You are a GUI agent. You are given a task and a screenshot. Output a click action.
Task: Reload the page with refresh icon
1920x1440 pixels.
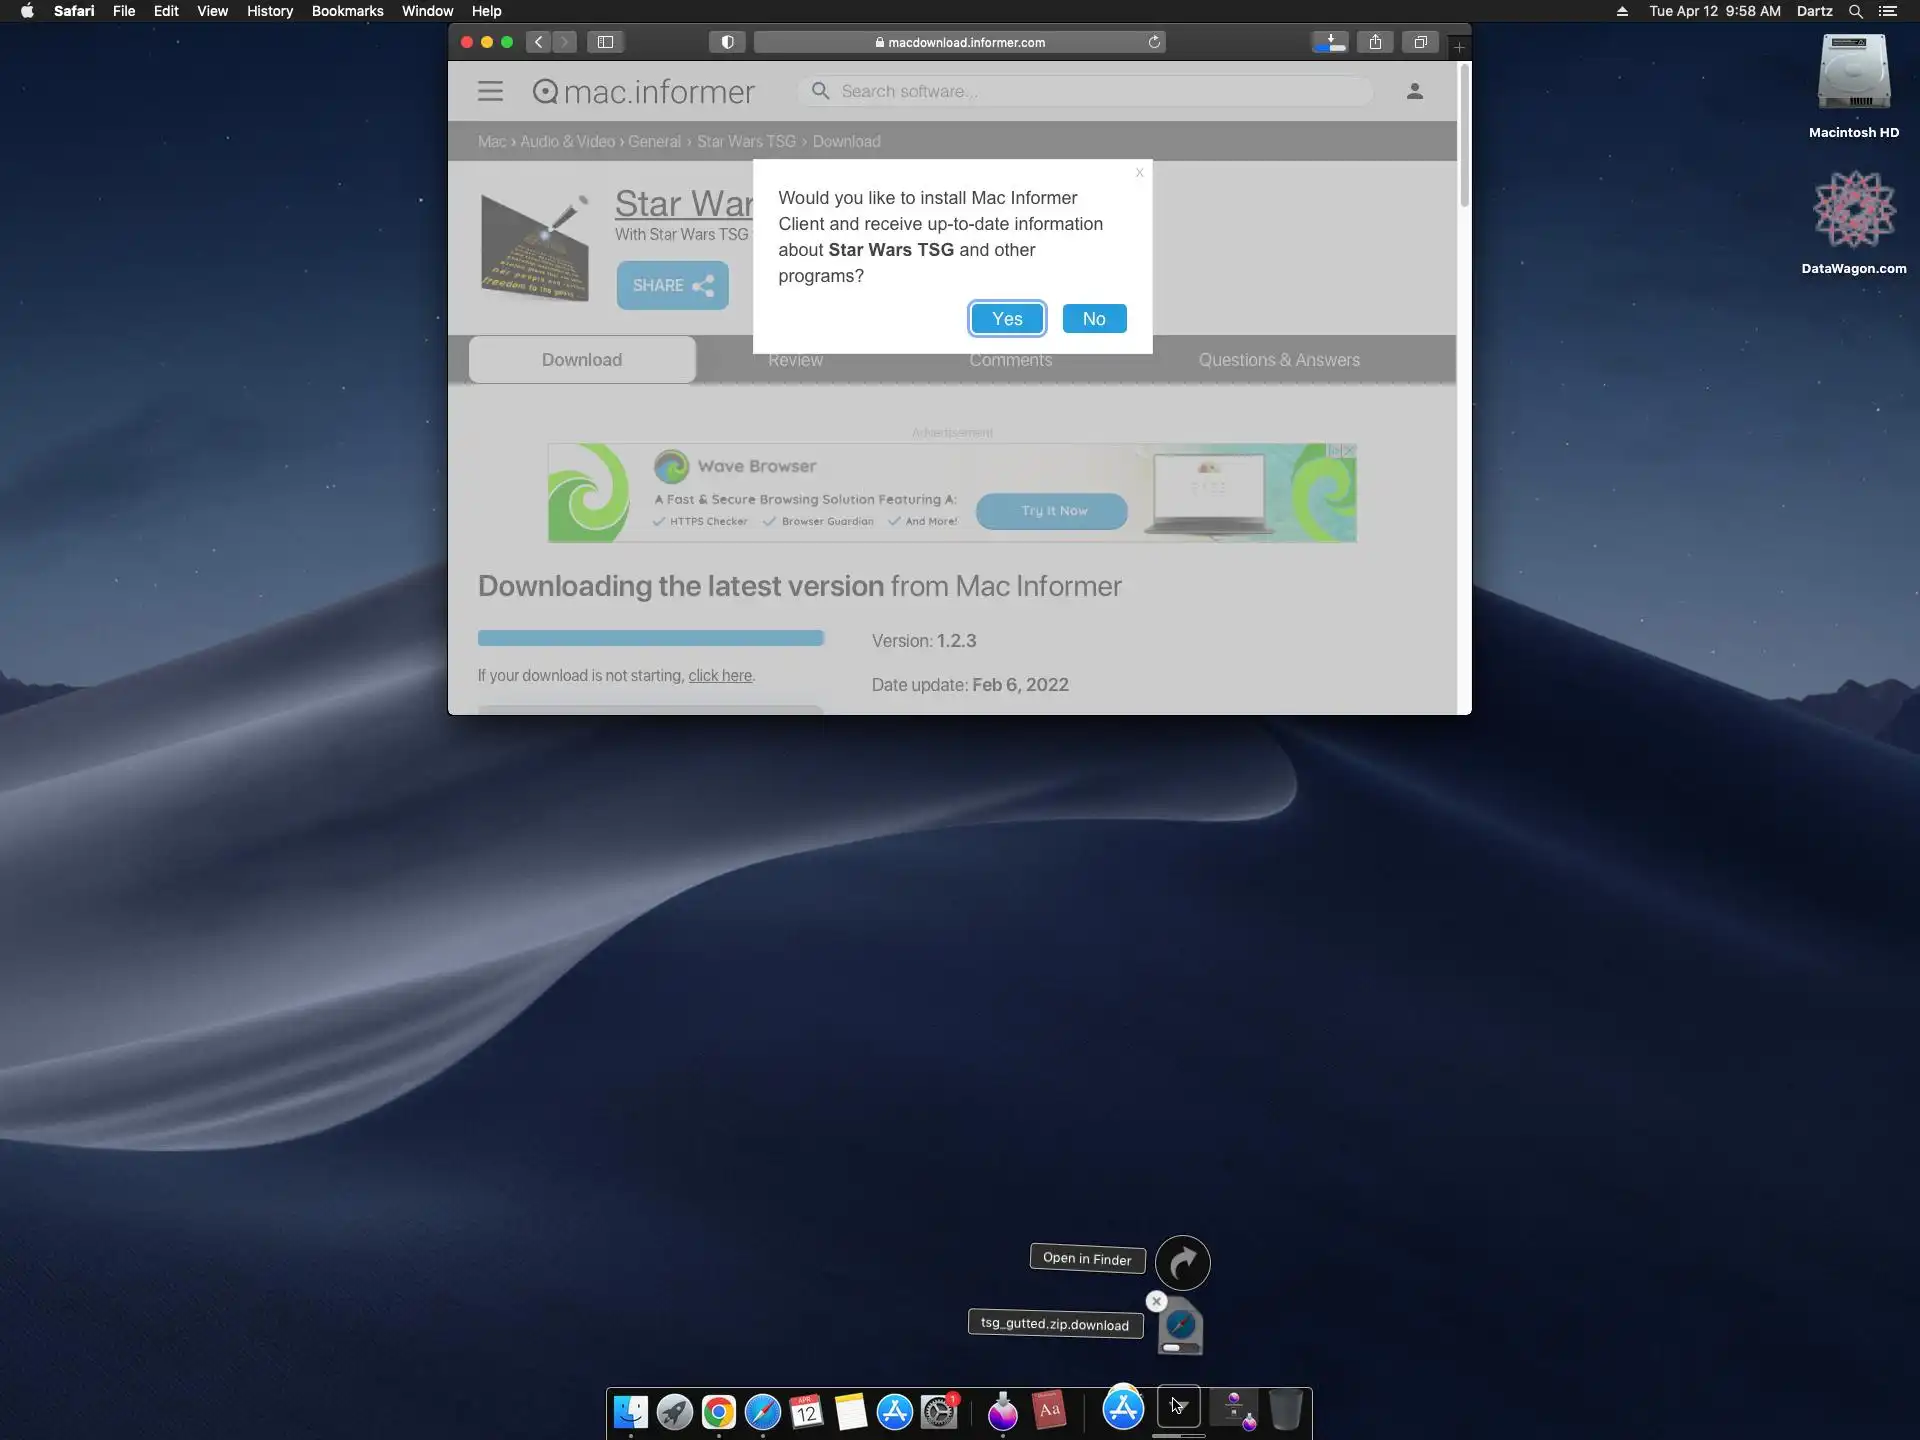point(1154,42)
